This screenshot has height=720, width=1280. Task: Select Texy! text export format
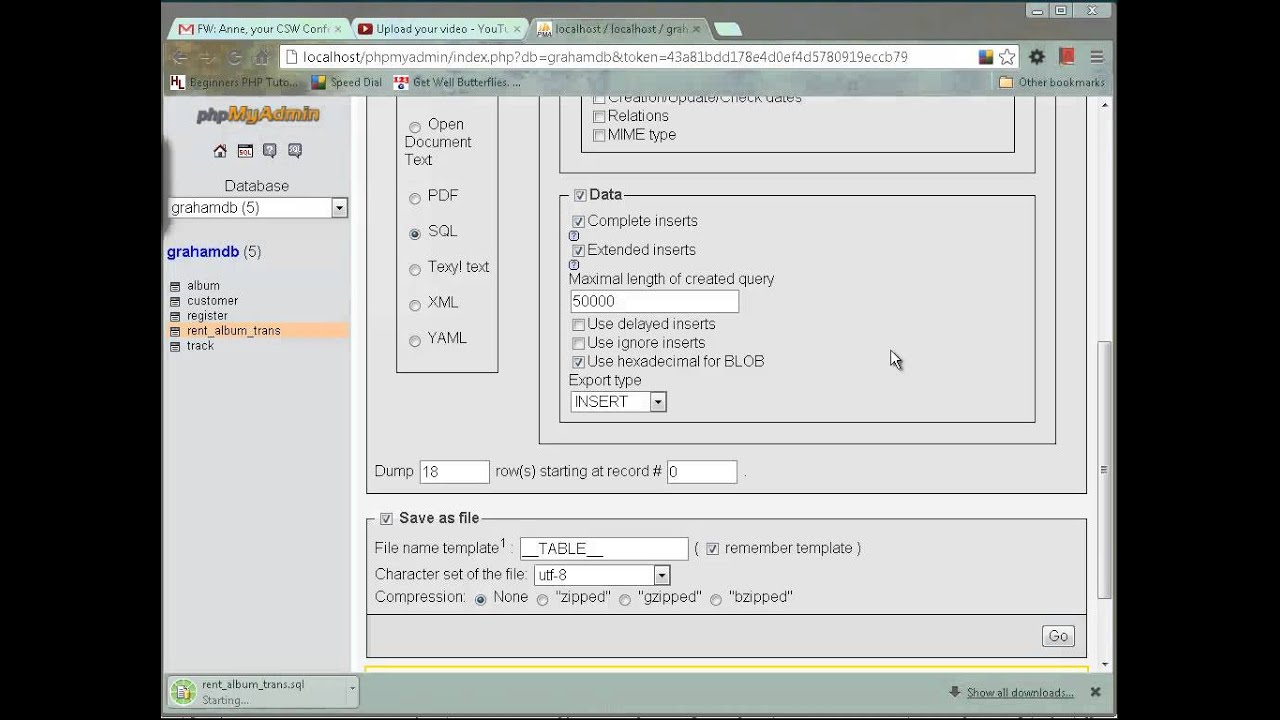point(415,269)
